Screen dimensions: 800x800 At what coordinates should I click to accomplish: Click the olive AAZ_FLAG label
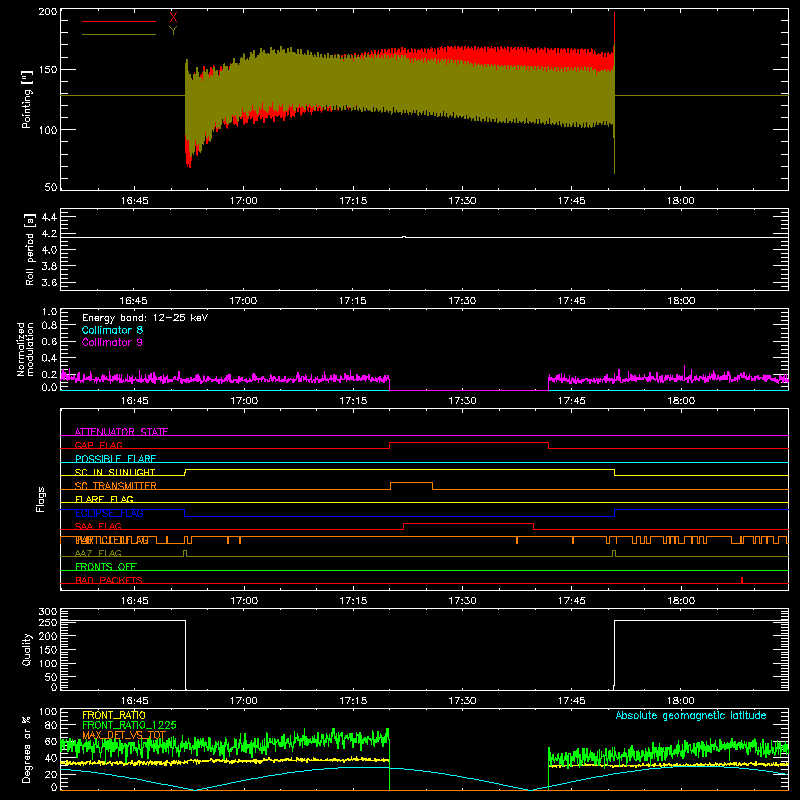click(x=98, y=553)
